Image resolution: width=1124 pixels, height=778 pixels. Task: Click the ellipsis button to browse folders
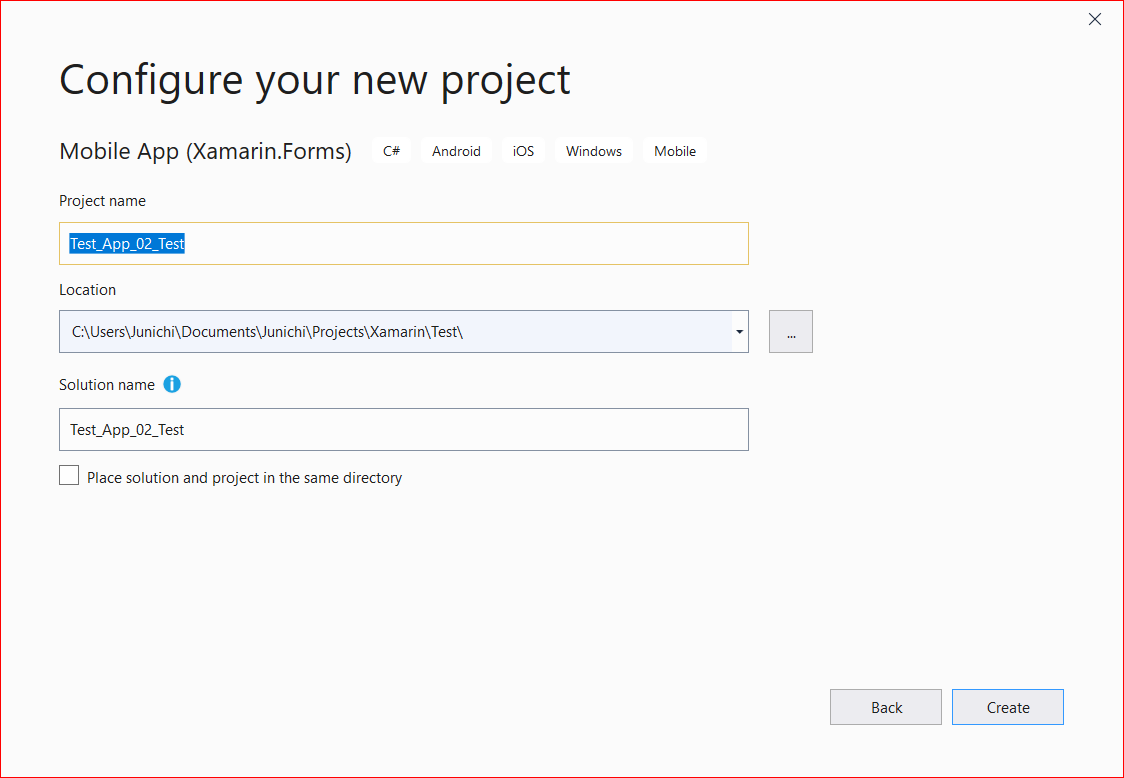[x=790, y=331]
